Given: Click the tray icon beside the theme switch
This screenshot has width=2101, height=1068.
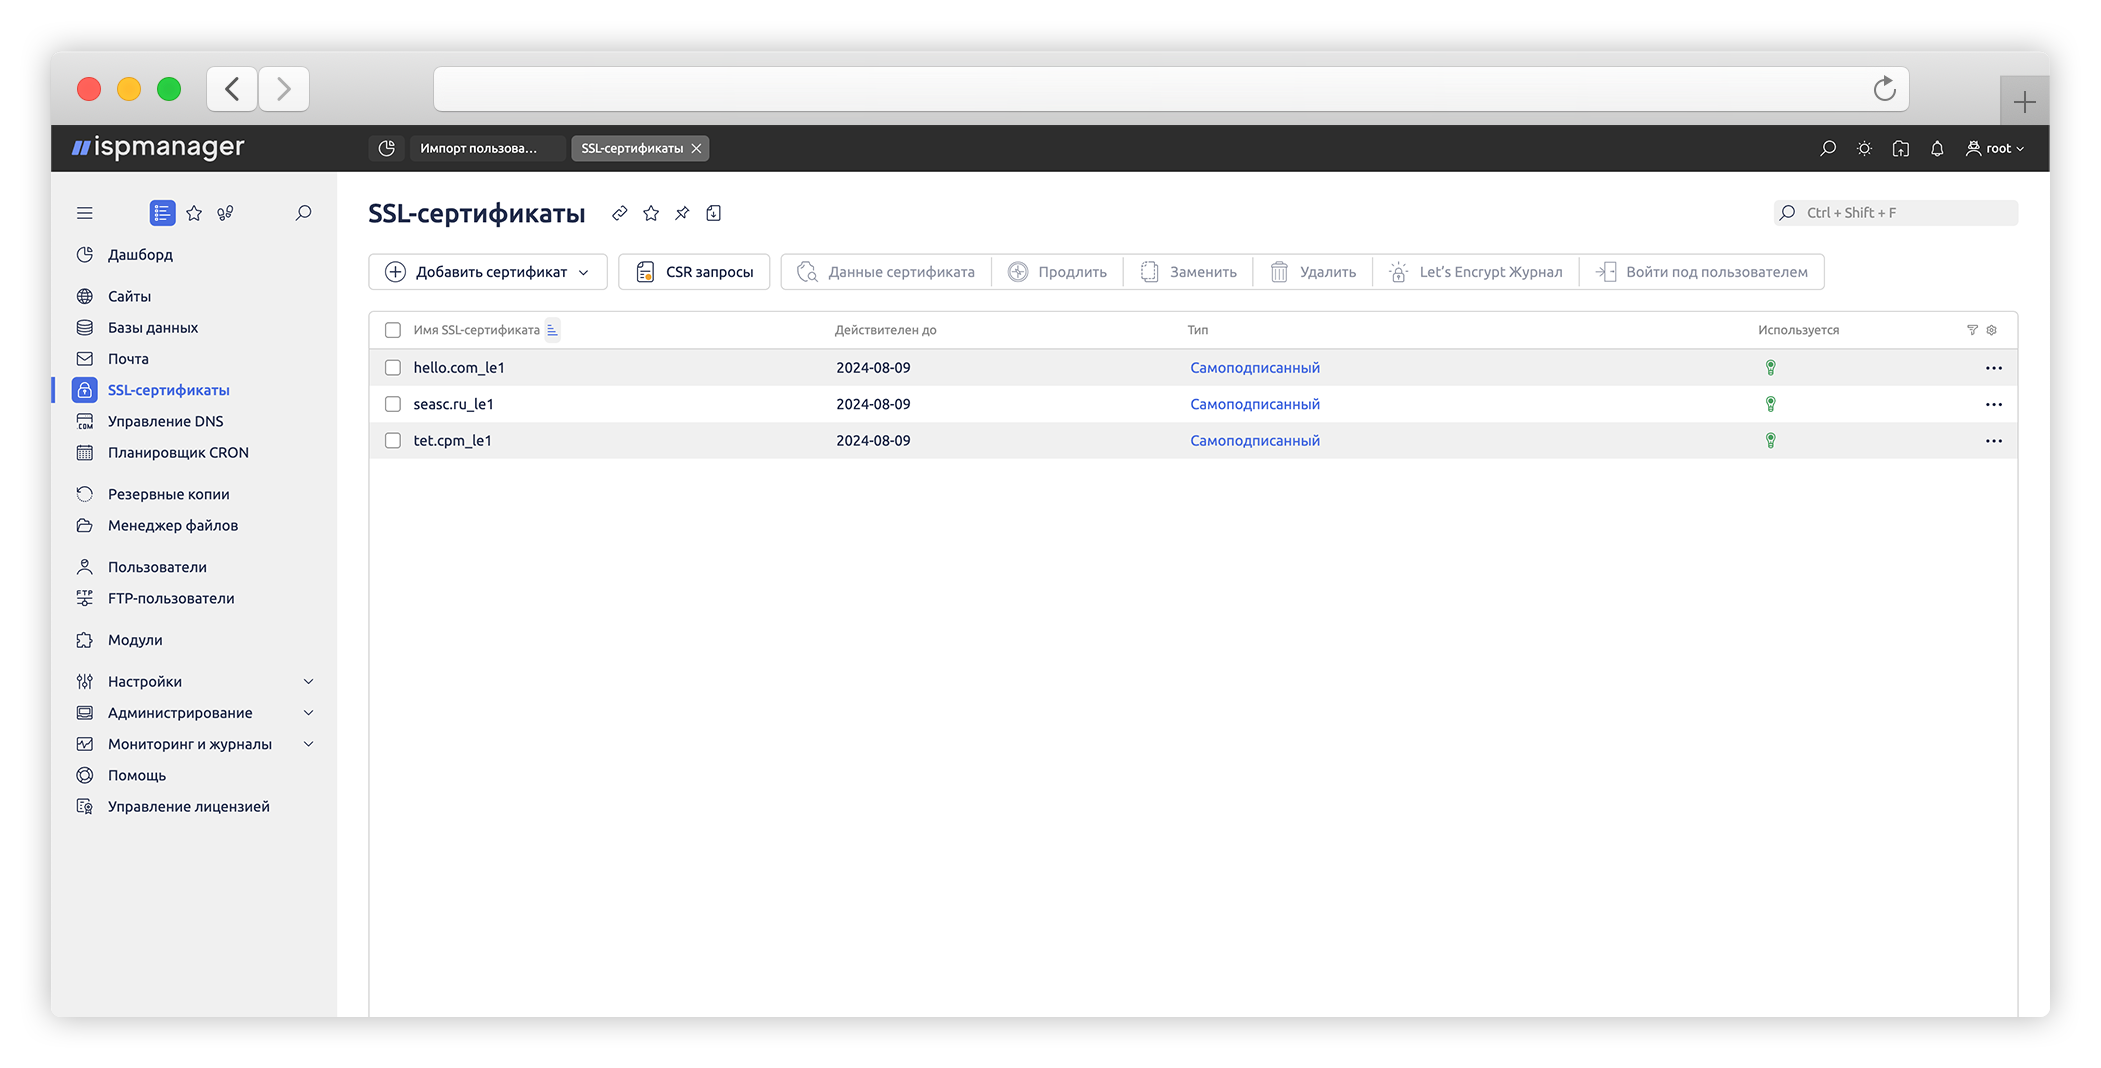Looking at the screenshot, I should [1901, 148].
